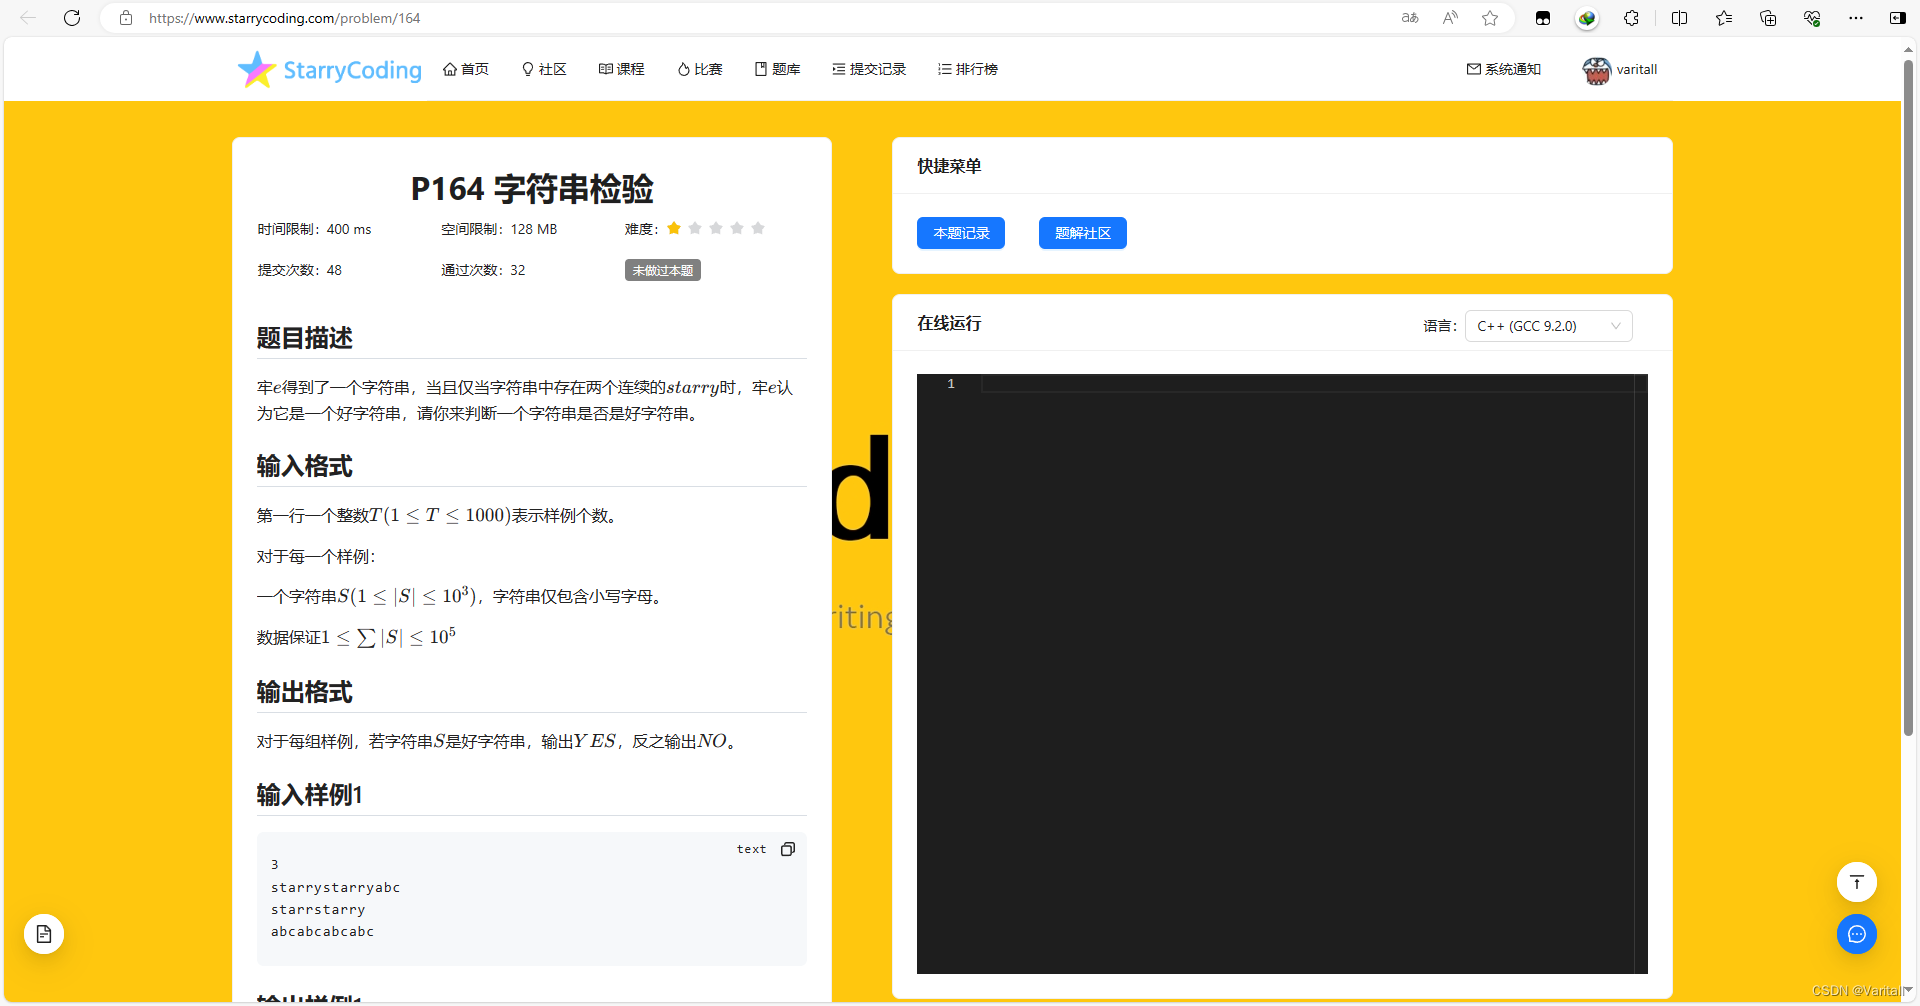This screenshot has height=1006, width=1920.
Task: Copy the input sample code block
Action: tap(788, 849)
